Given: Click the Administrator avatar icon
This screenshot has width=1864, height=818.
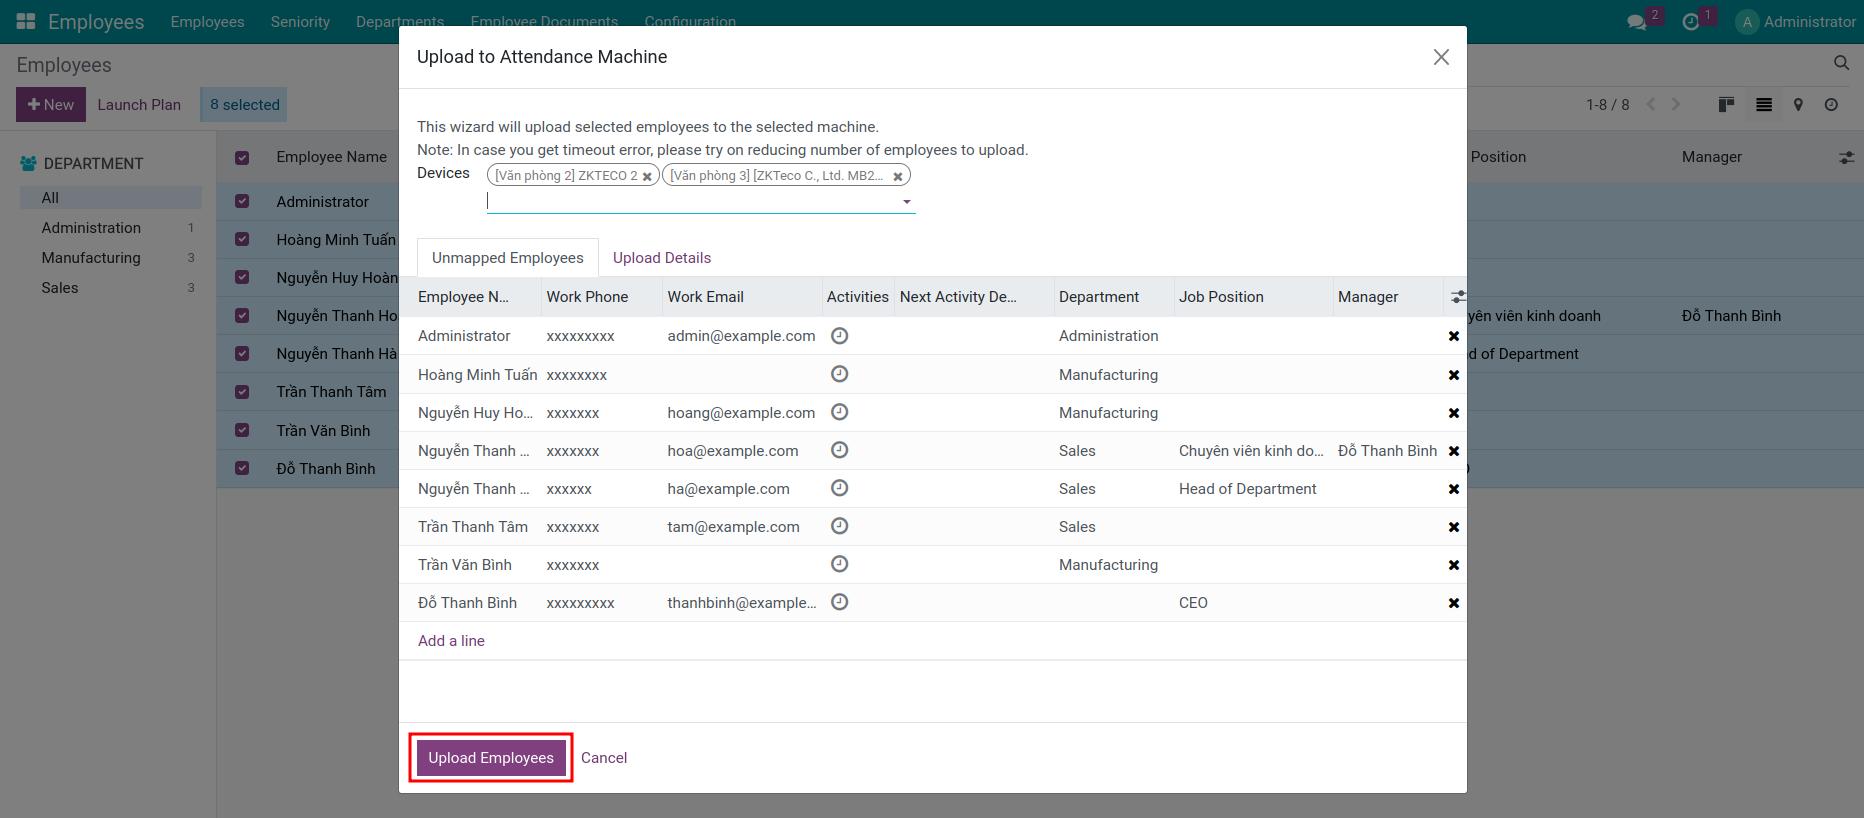Looking at the screenshot, I should (x=1747, y=22).
